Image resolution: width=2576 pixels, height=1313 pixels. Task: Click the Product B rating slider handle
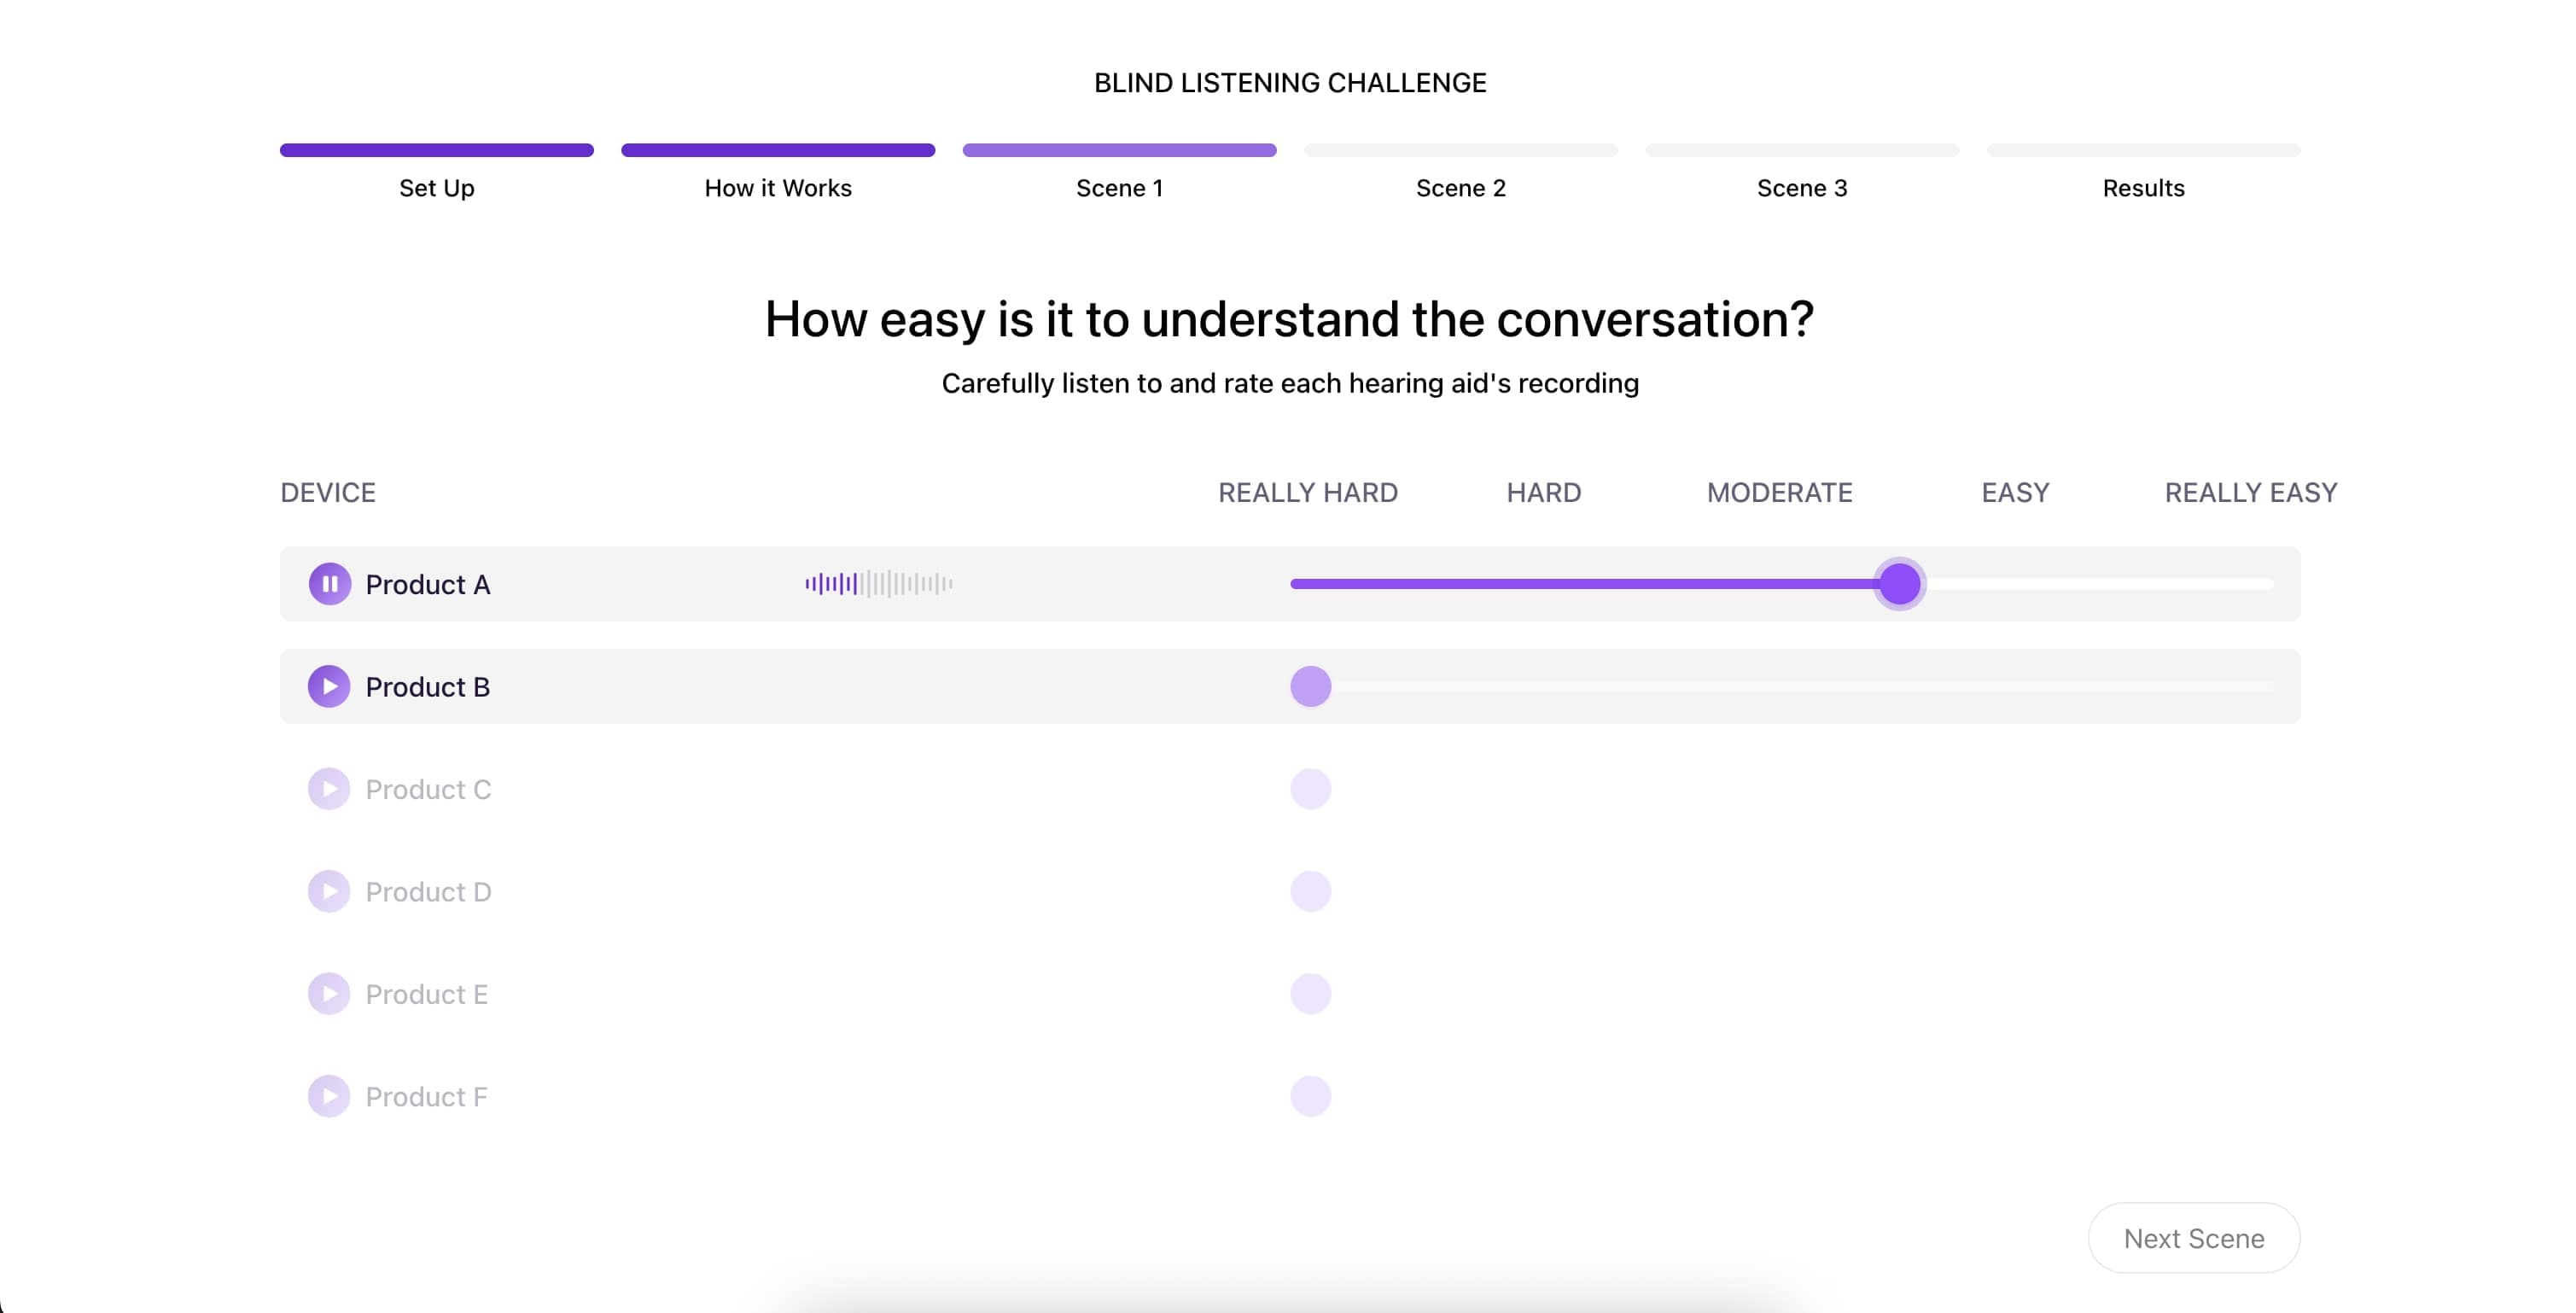1310,687
